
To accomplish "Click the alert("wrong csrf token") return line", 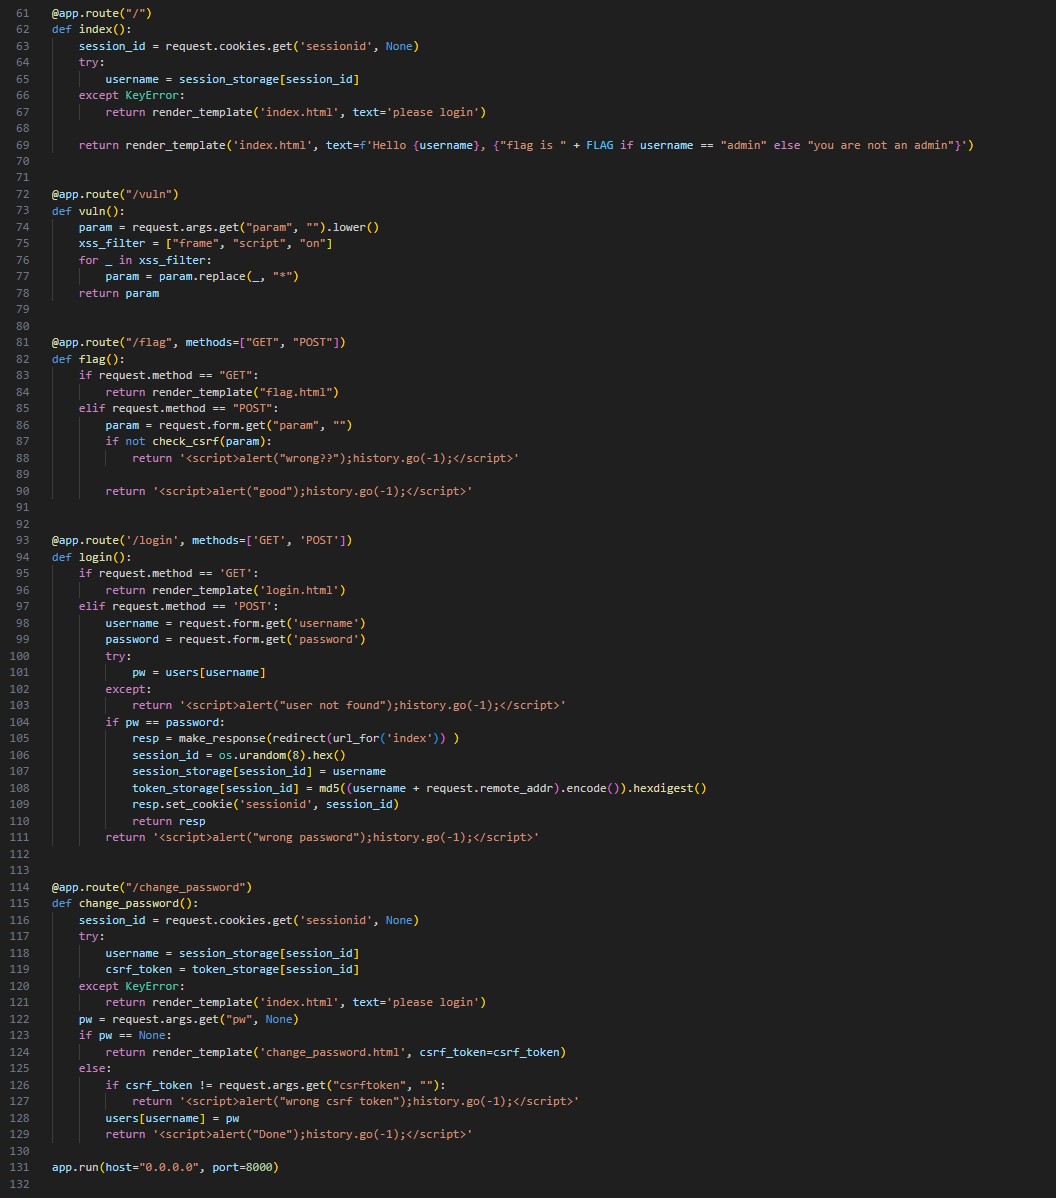I will pos(355,1101).
